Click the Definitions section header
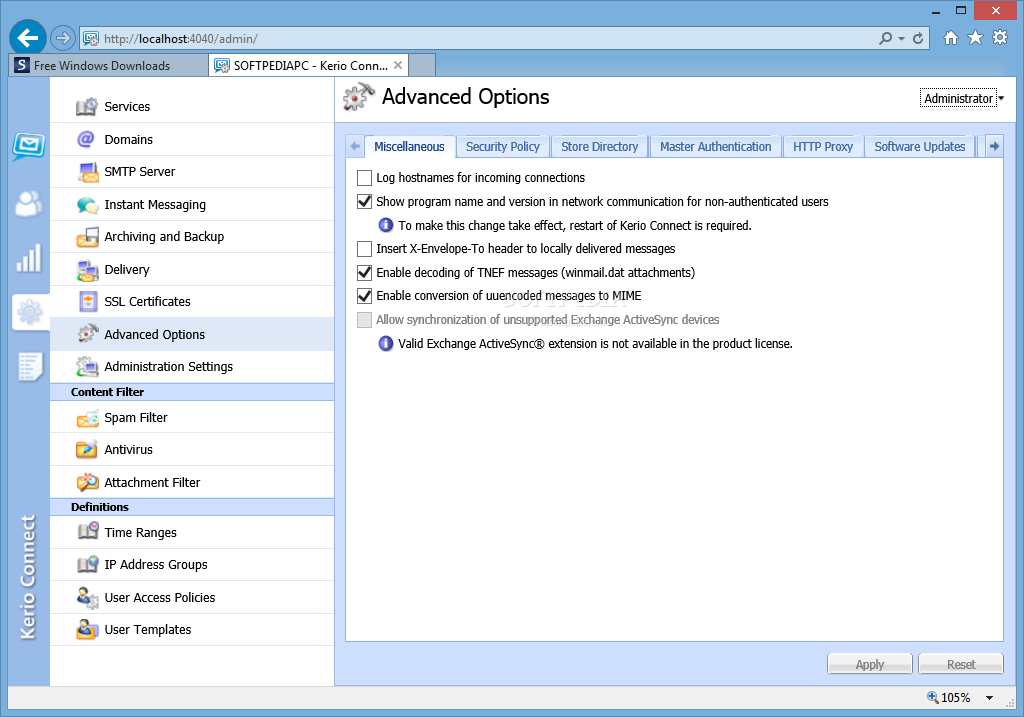 coord(192,507)
